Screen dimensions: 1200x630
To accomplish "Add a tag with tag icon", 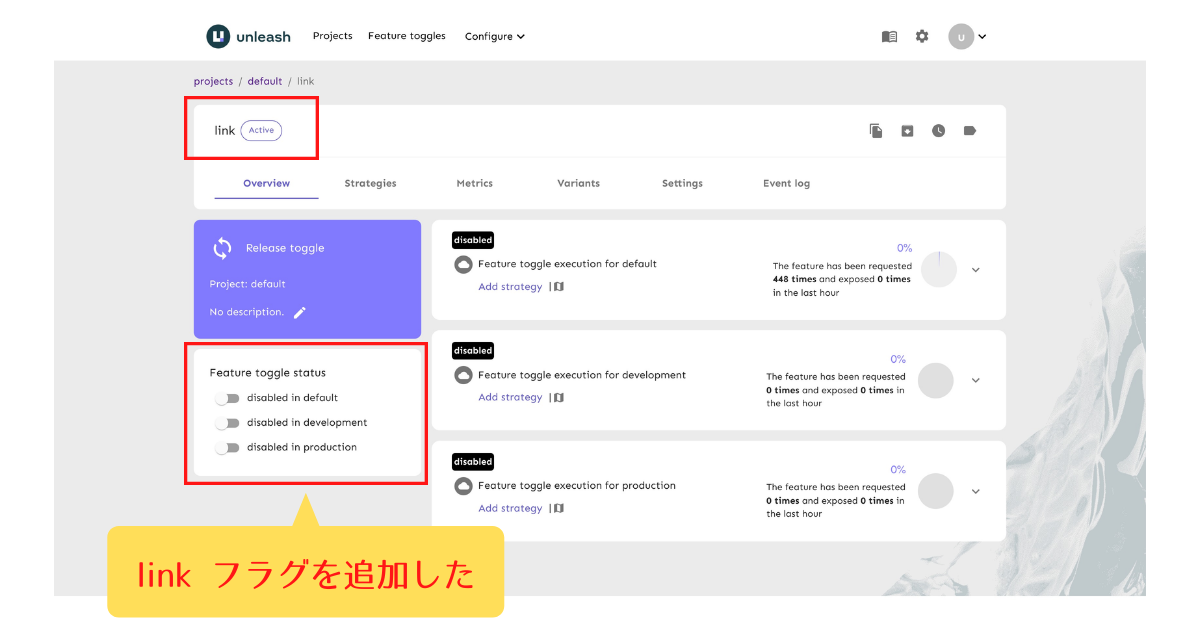I will (969, 131).
